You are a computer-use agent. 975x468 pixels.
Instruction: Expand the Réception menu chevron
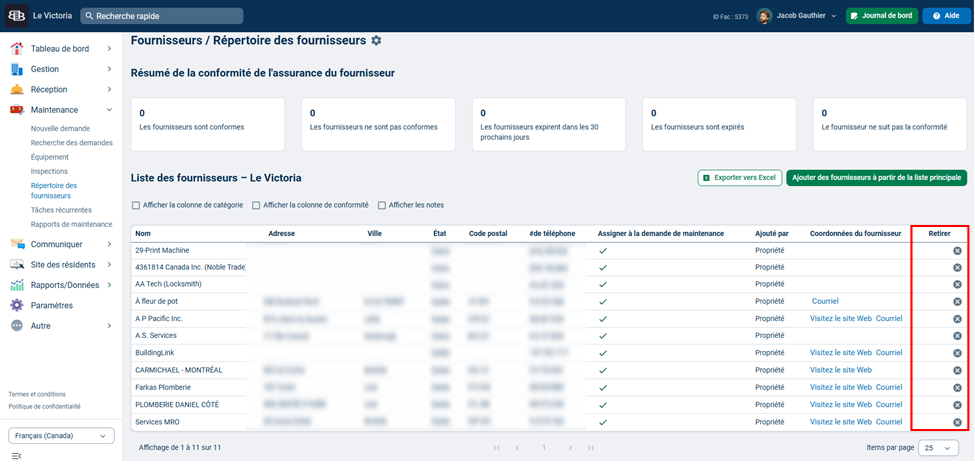pyautogui.click(x=109, y=89)
